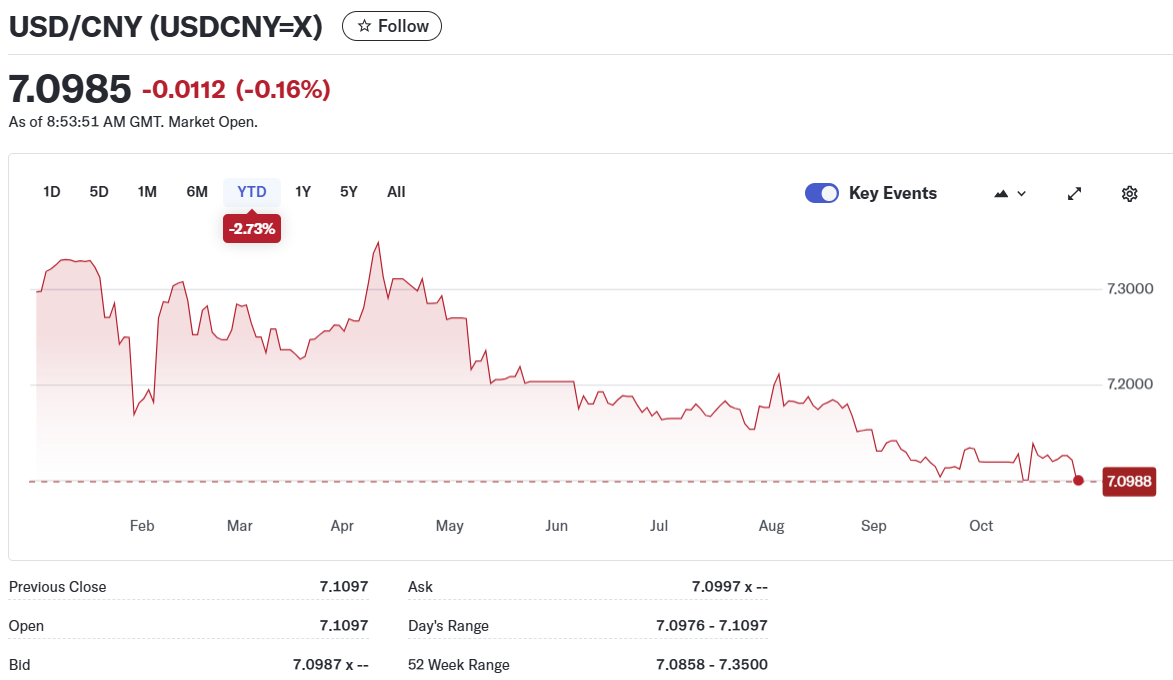Switch to 6M range

pyautogui.click(x=197, y=192)
